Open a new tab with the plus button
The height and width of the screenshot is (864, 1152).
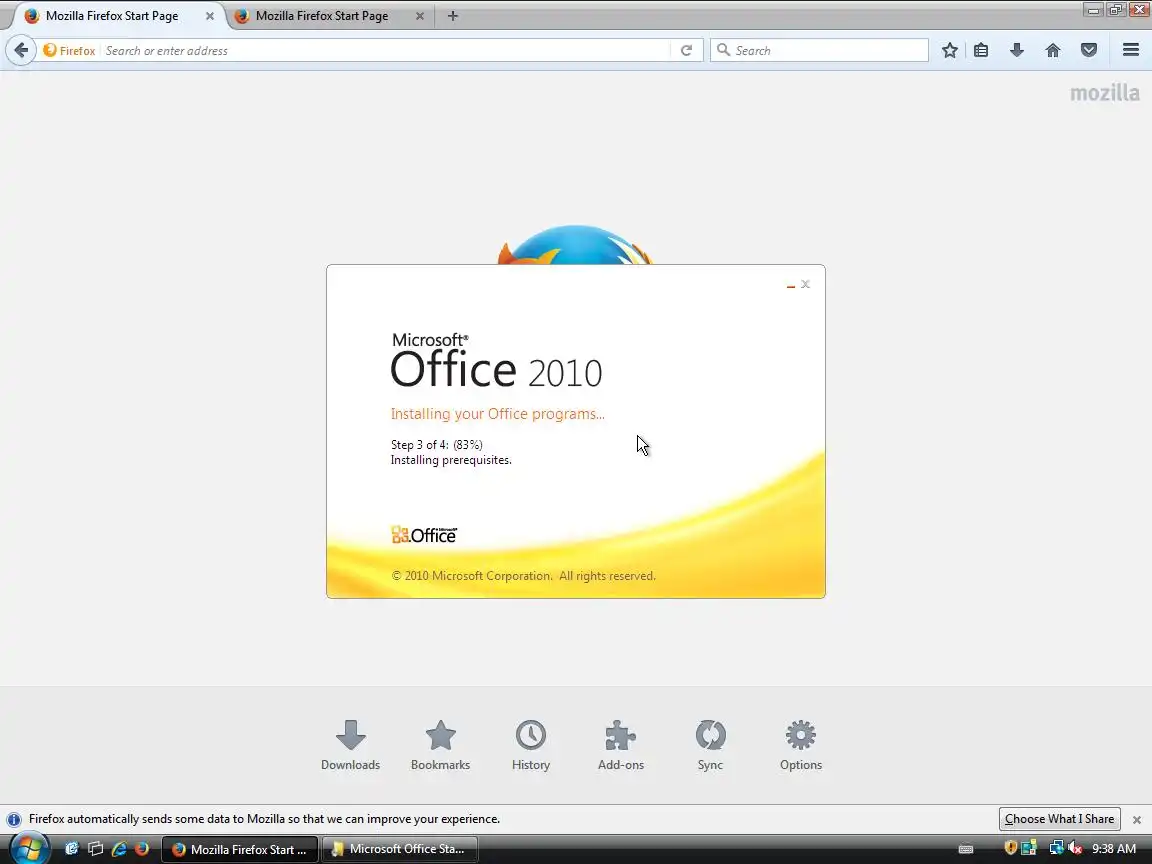(x=453, y=15)
